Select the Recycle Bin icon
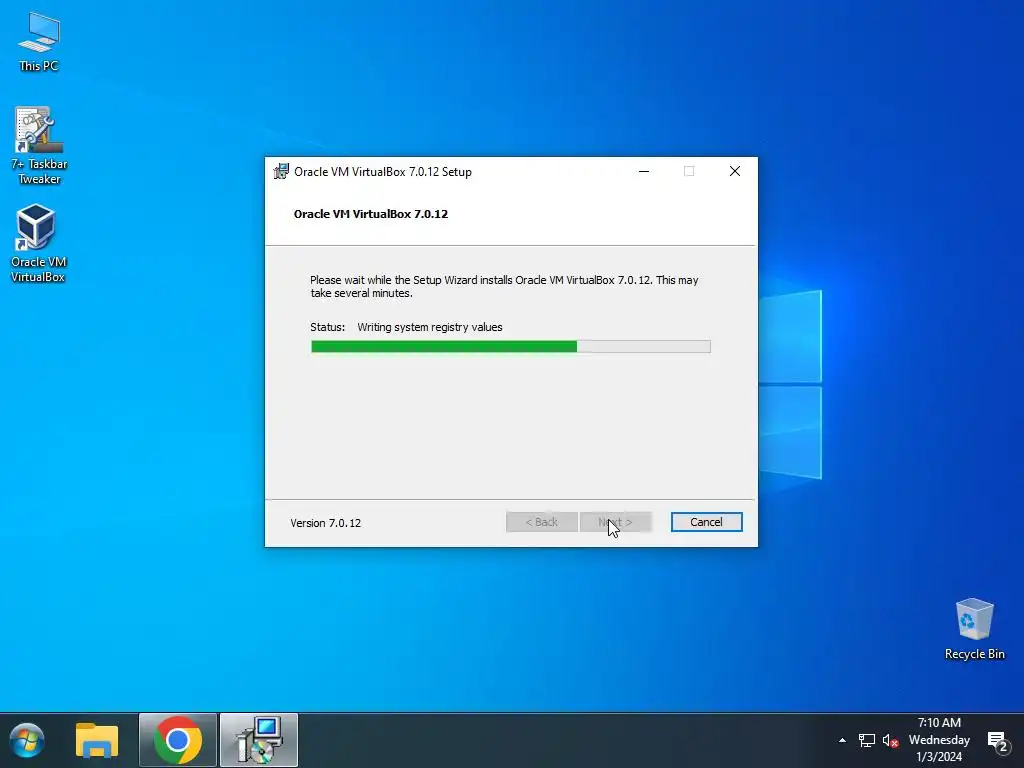Image resolution: width=1024 pixels, height=768 pixels. 974,629
